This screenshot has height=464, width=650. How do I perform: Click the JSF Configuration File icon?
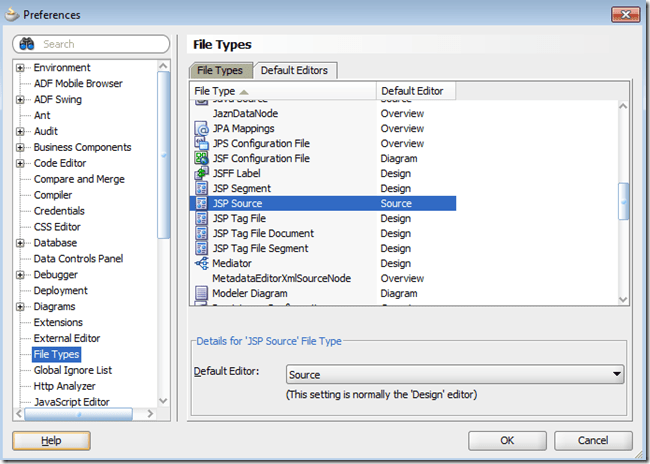point(201,158)
